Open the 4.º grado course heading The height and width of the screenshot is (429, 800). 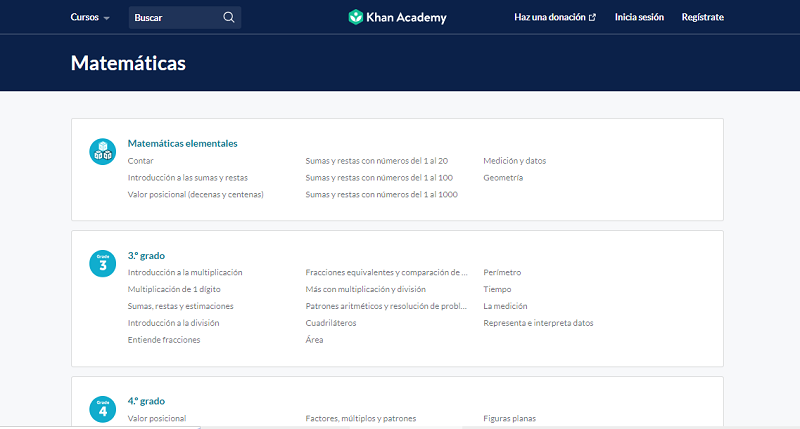(146, 401)
